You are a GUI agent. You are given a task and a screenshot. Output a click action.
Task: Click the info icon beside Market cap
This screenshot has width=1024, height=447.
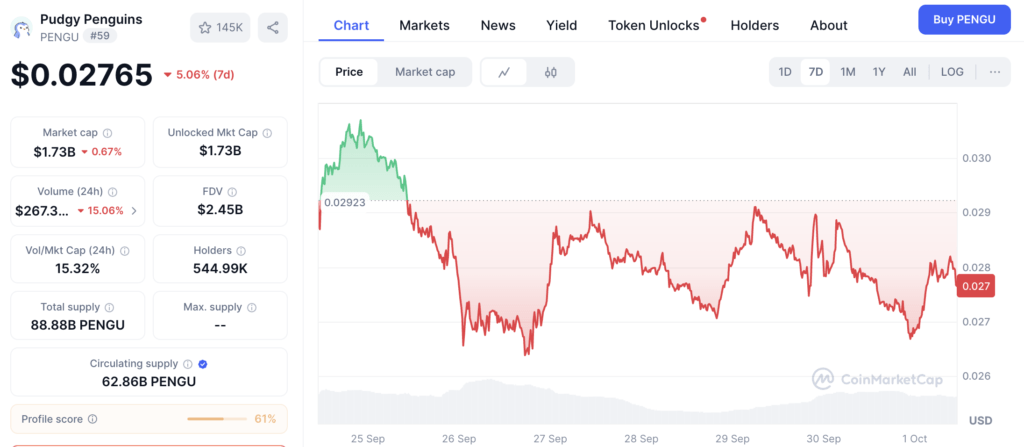click(x=107, y=132)
